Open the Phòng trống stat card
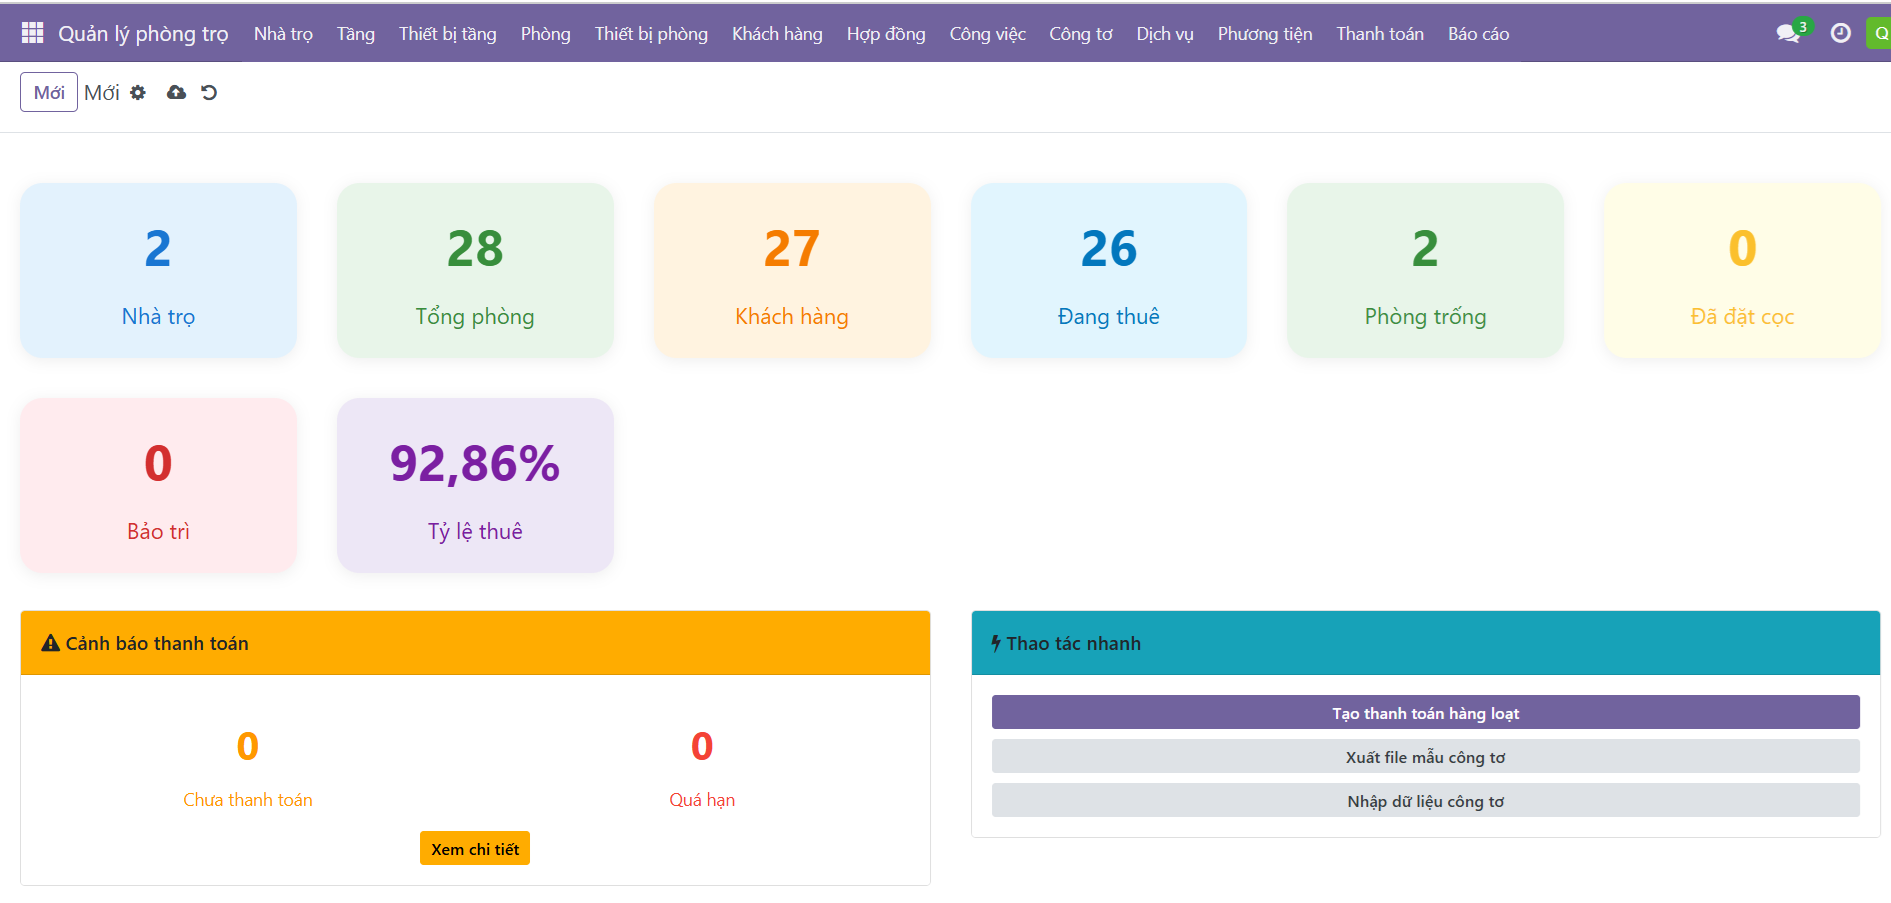 [1425, 270]
